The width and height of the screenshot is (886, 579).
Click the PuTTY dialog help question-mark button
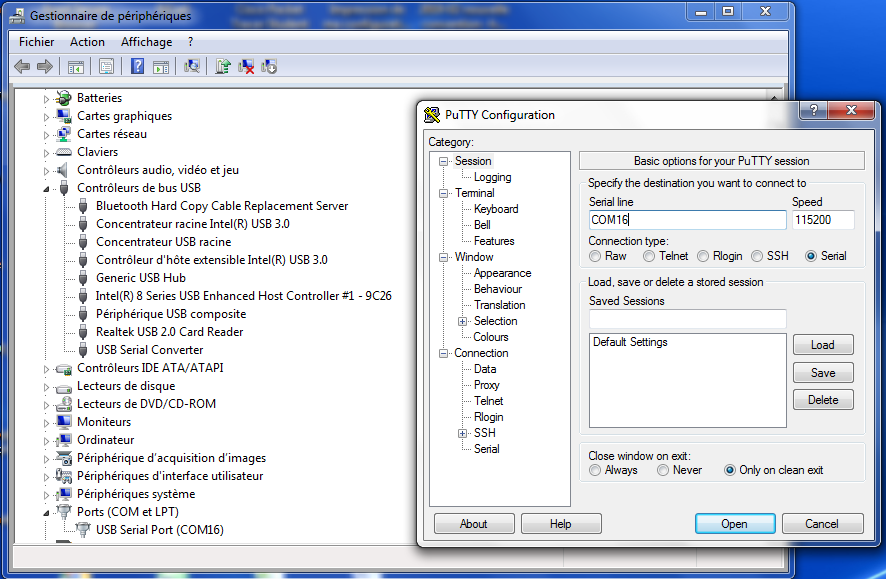point(814,110)
